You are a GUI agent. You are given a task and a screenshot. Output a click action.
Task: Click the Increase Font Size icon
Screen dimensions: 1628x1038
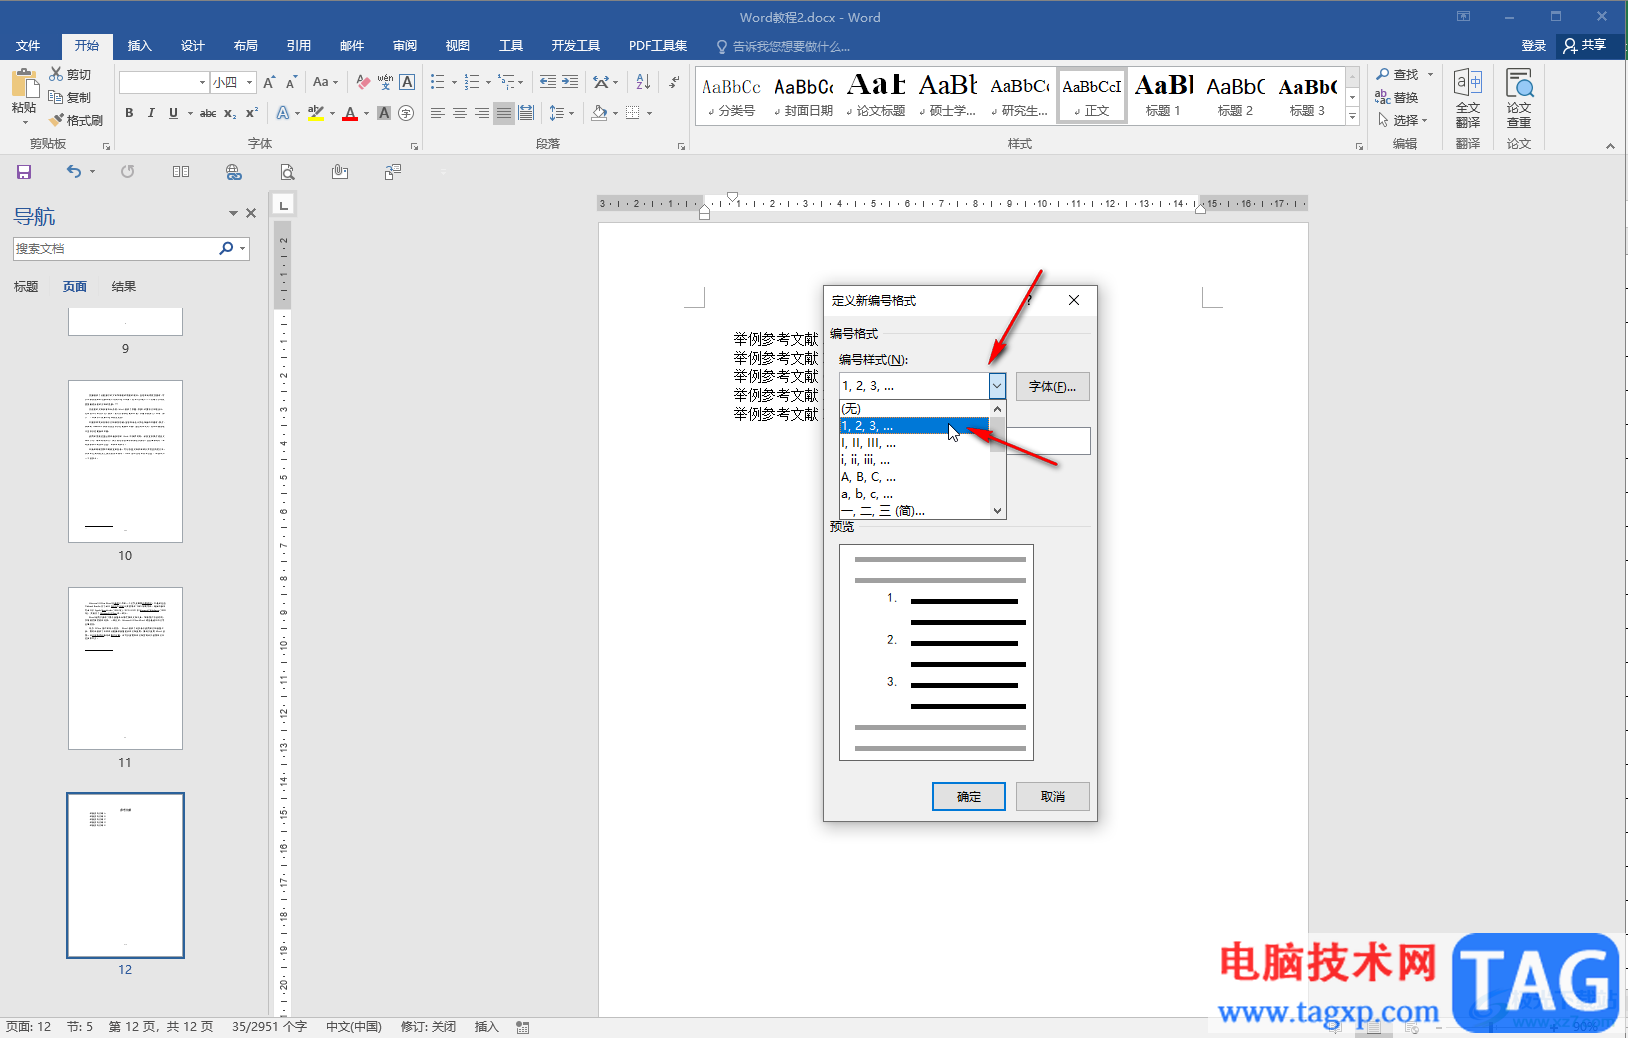point(269,82)
